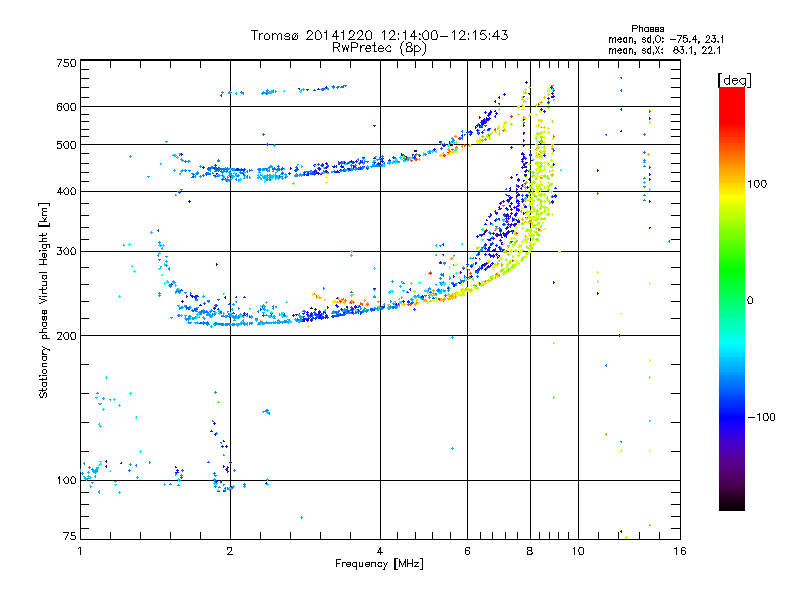Click the '100' colorbar tick label
This screenshot has width=800, height=600.
pos(757,184)
